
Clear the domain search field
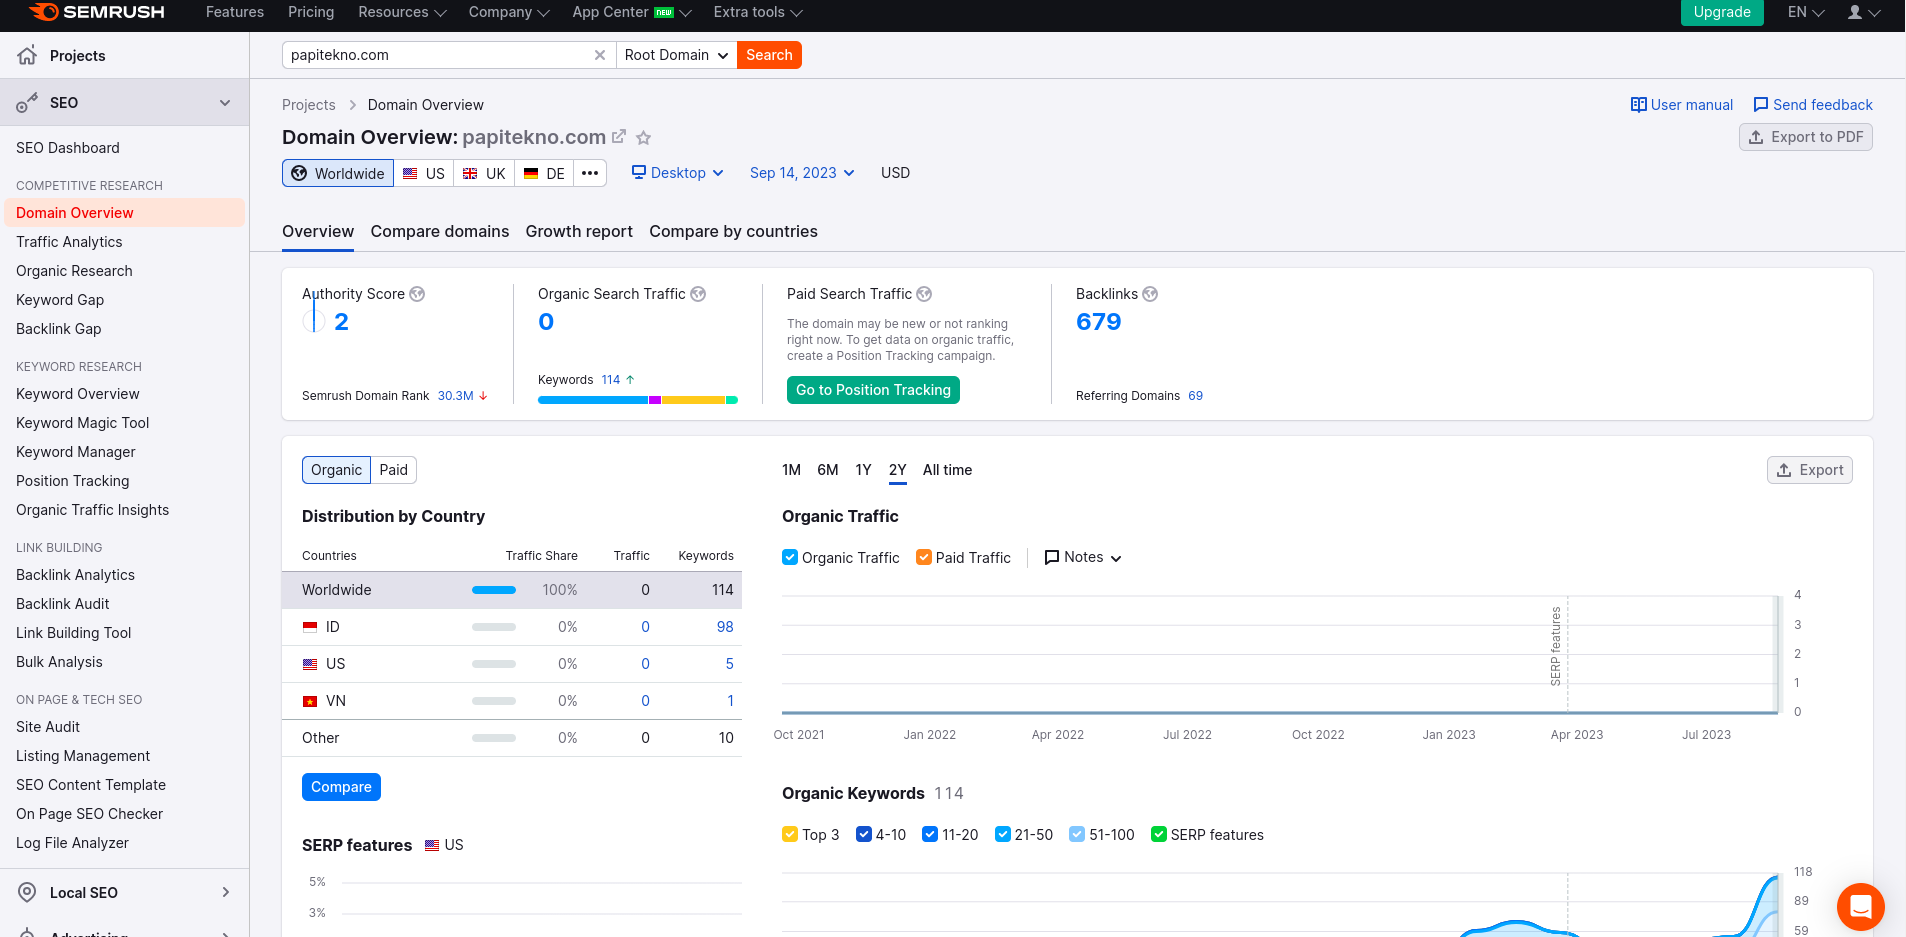pos(600,55)
